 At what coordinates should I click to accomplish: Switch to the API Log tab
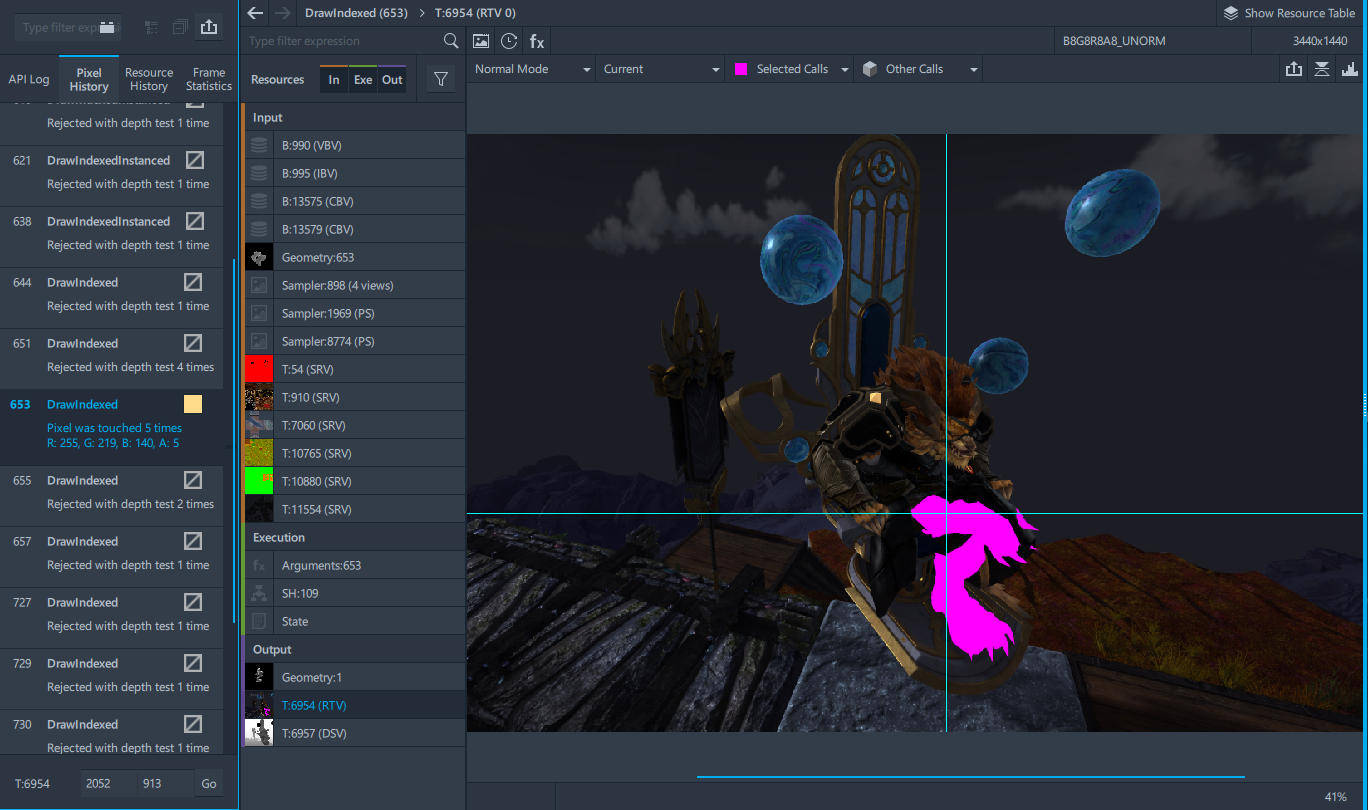pyautogui.click(x=29, y=79)
